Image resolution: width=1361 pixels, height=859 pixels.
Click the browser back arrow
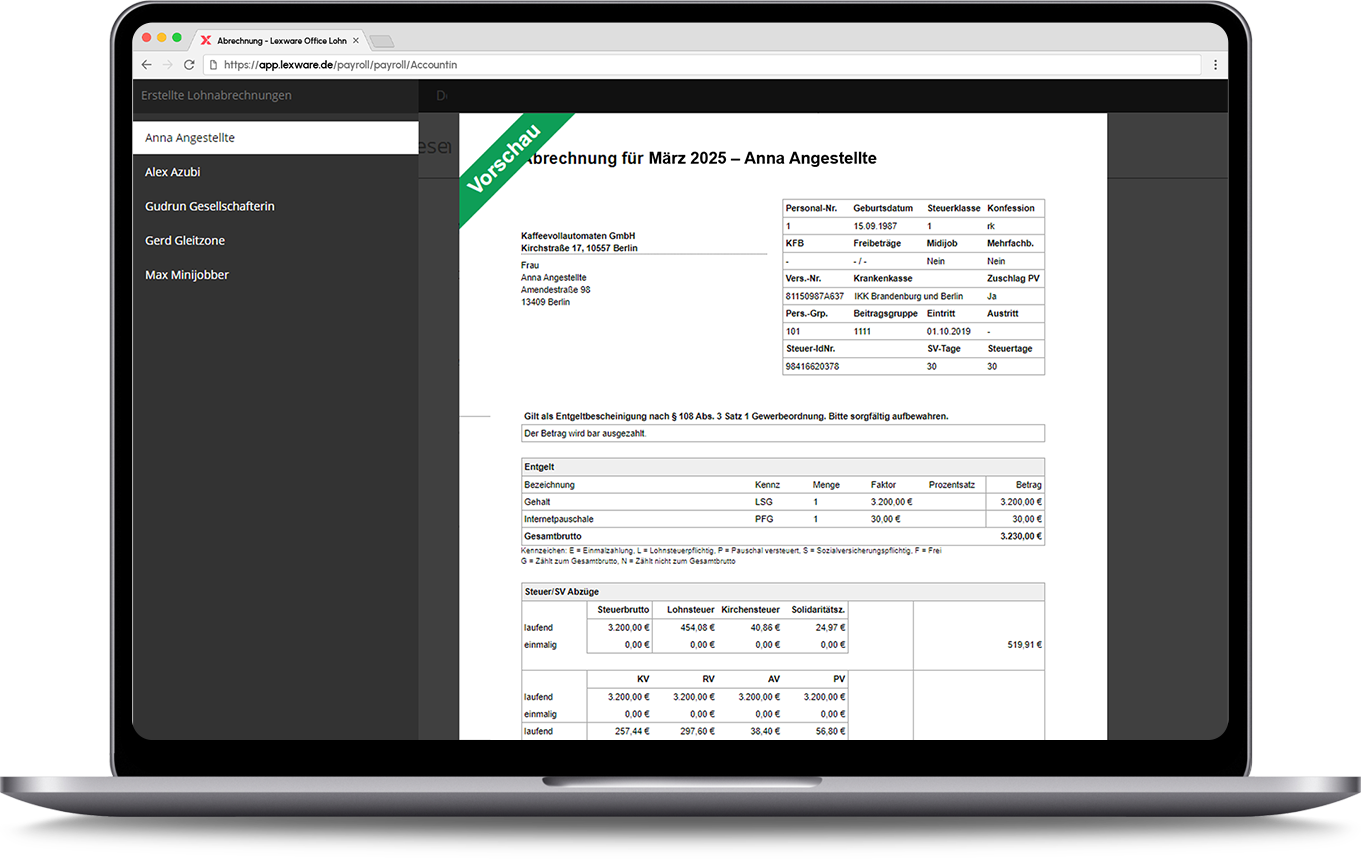pyautogui.click(x=147, y=65)
